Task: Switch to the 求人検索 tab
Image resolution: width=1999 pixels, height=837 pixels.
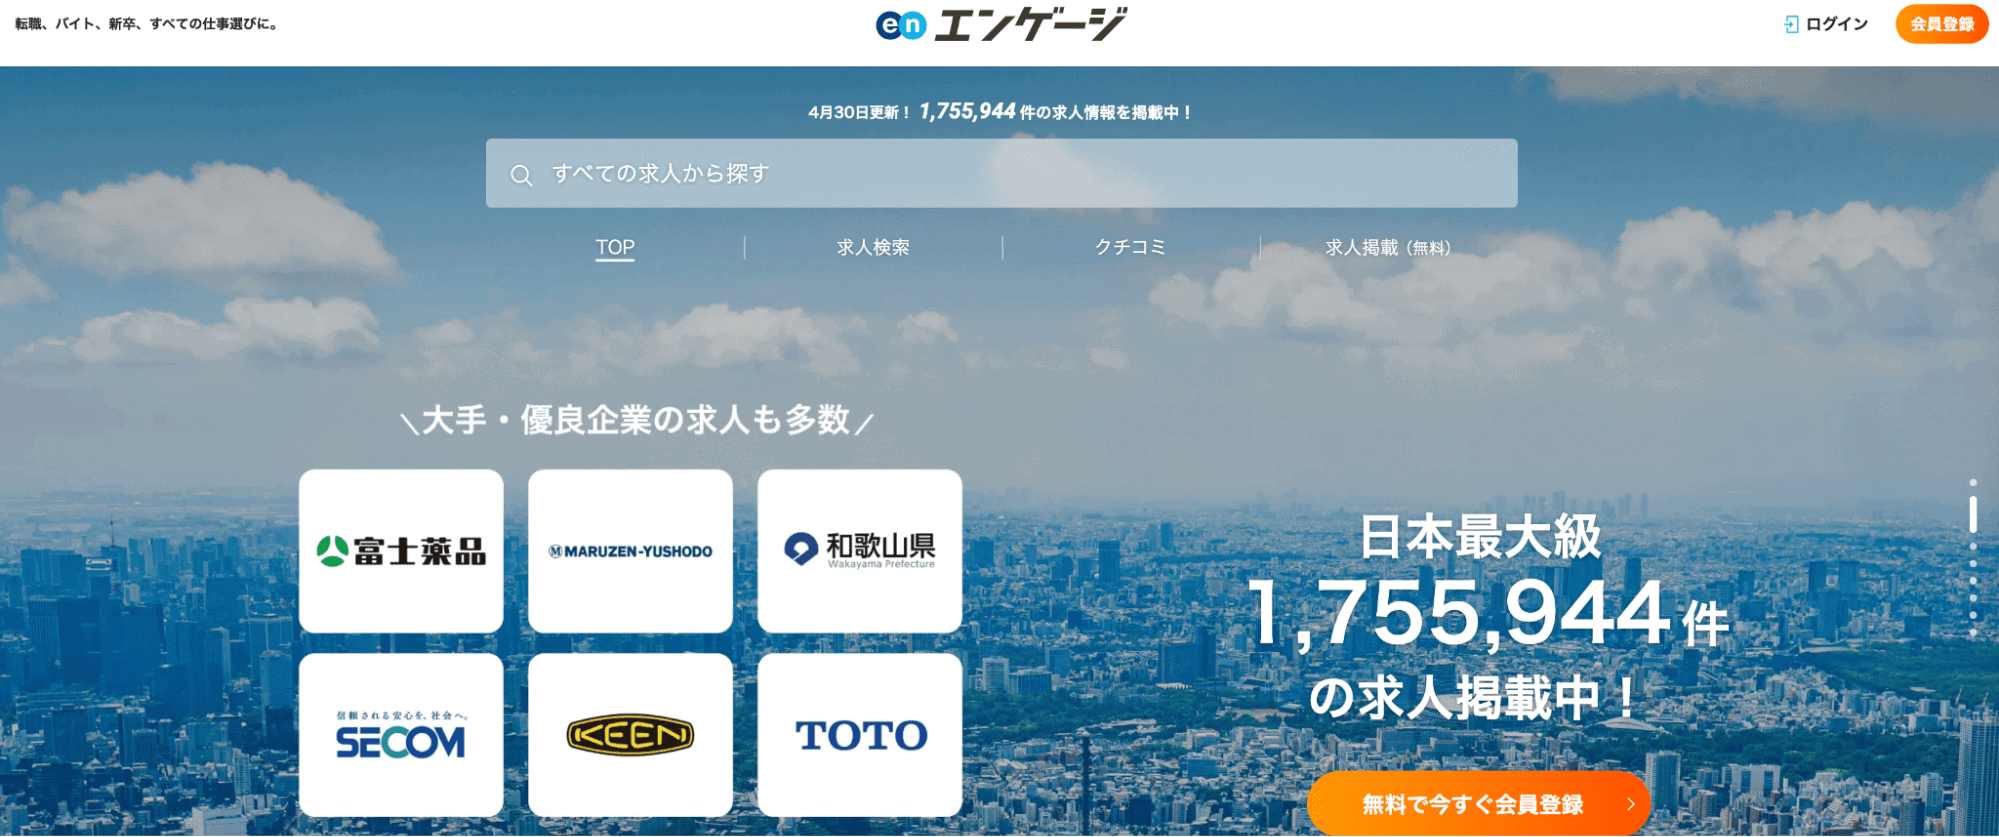Action: 873,247
